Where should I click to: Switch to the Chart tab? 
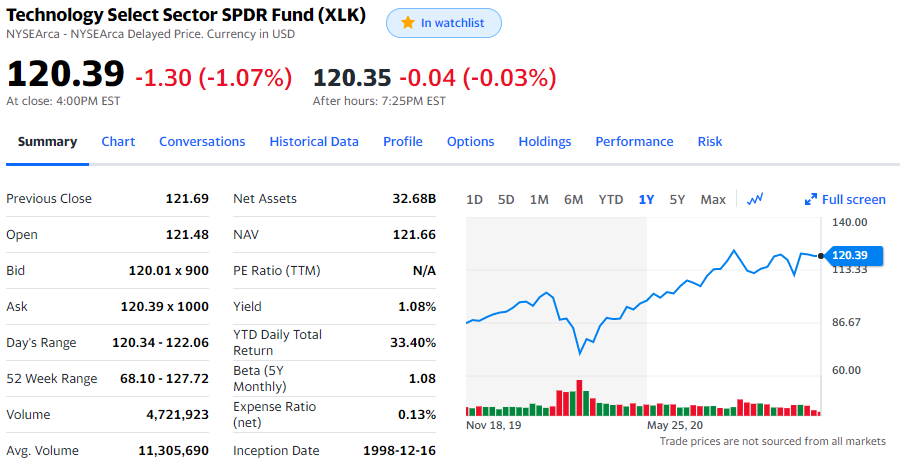coord(118,141)
